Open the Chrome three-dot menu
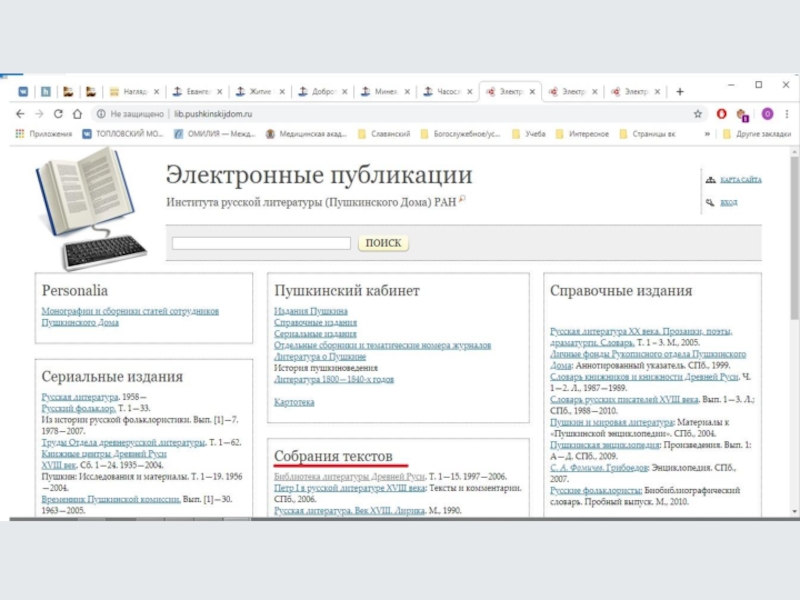Image resolution: width=800 pixels, height=600 pixels. [x=787, y=114]
